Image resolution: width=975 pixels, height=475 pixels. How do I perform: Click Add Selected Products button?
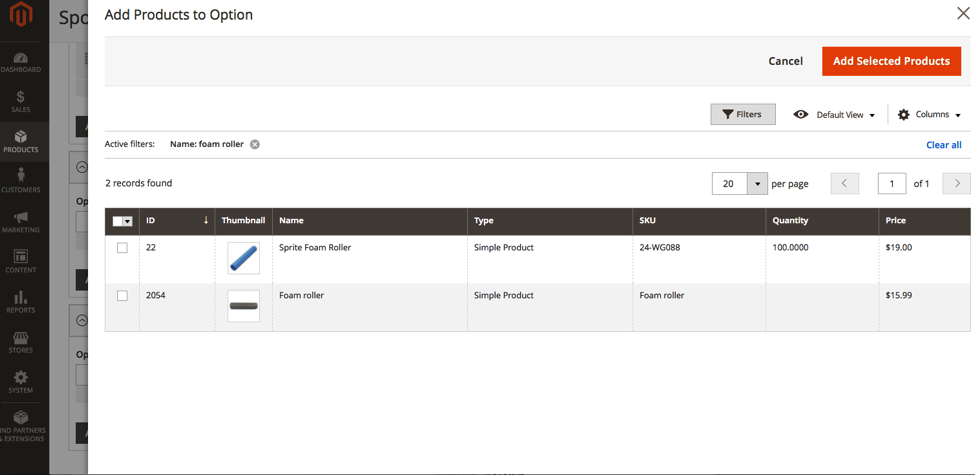tap(891, 61)
